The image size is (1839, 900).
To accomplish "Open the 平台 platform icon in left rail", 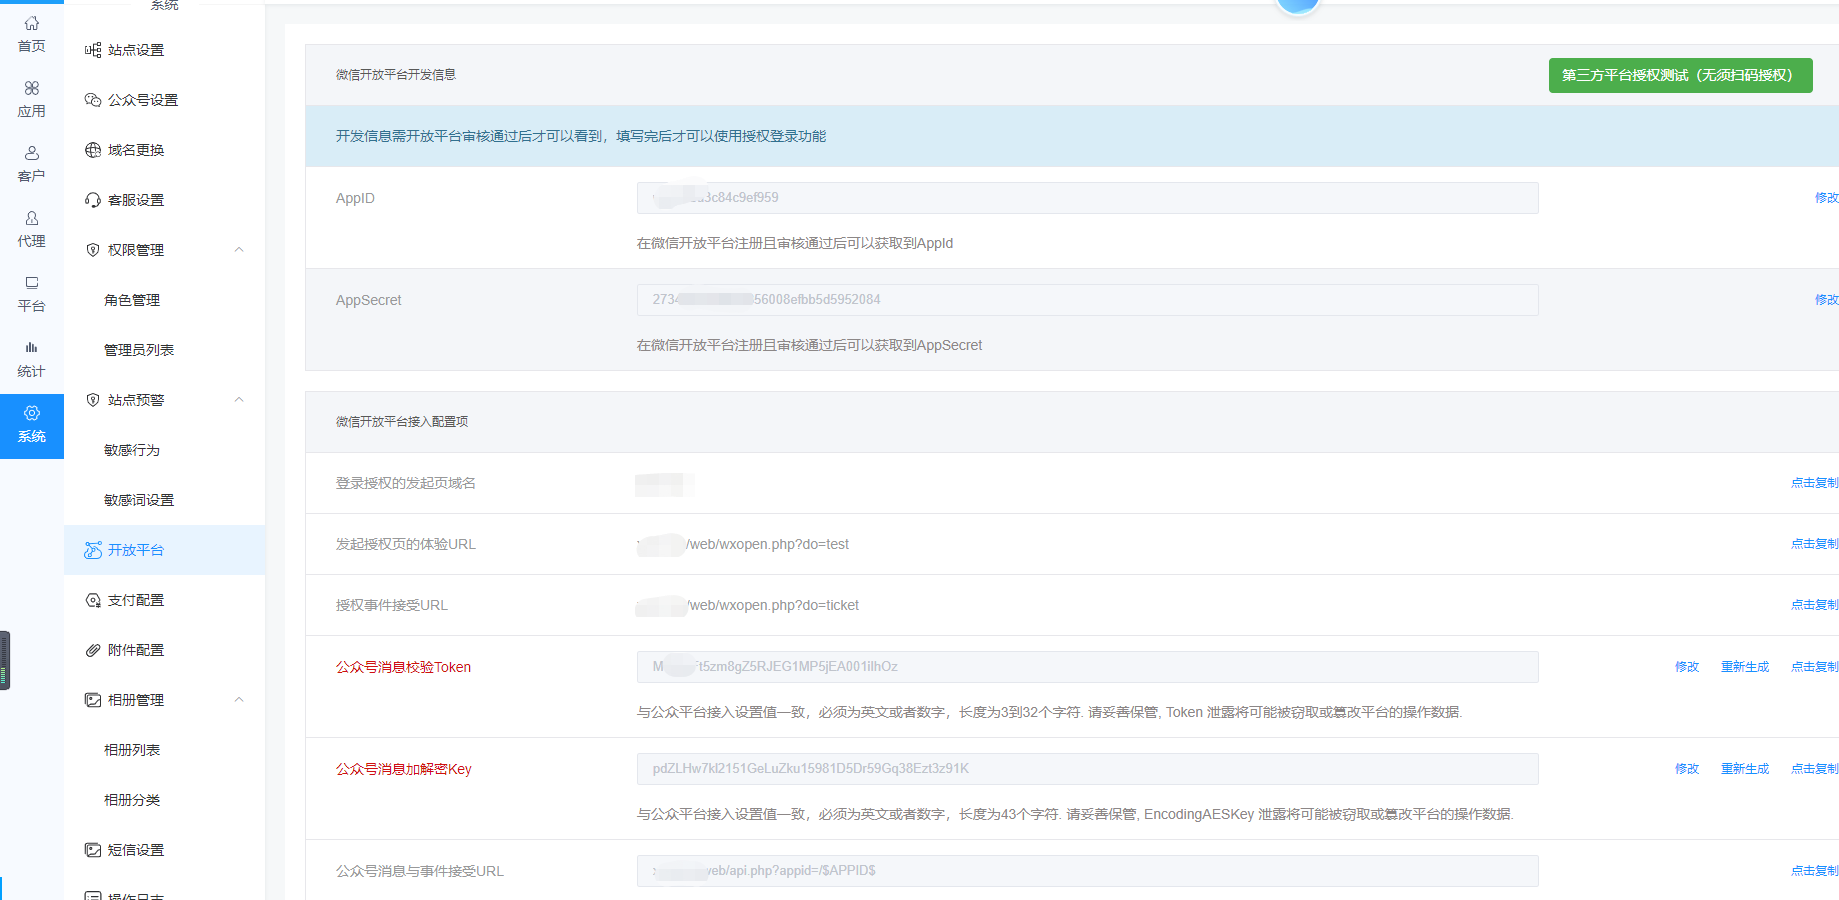I will click(x=32, y=283).
